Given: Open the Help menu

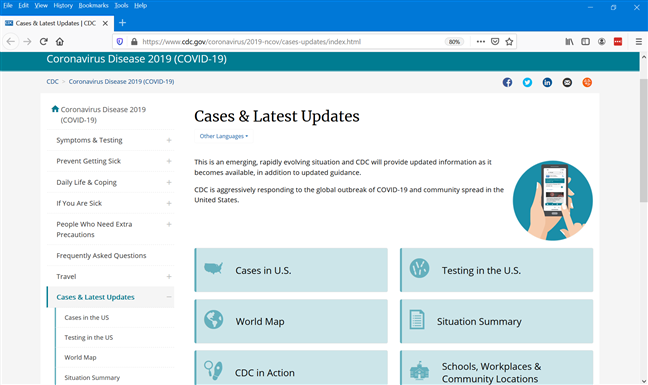Looking at the screenshot, I should (141, 5).
